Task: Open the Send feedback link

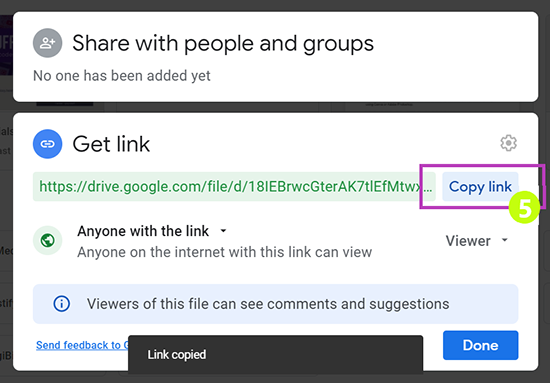Action: click(x=82, y=345)
